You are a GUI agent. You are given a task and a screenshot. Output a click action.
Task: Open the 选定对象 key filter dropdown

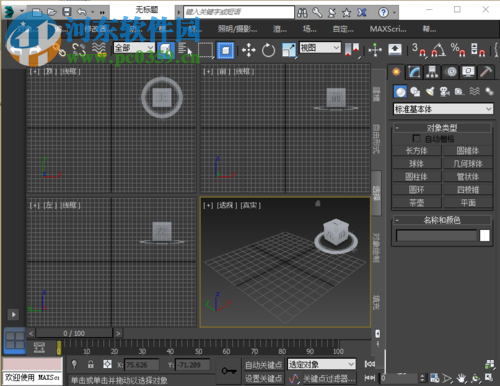click(x=322, y=364)
